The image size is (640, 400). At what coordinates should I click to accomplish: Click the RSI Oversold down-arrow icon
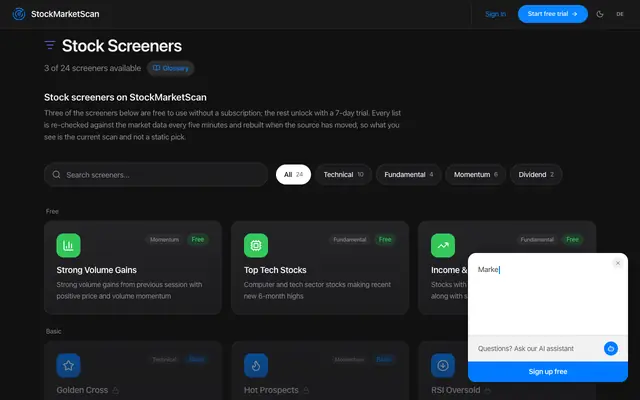(x=443, y=365)
